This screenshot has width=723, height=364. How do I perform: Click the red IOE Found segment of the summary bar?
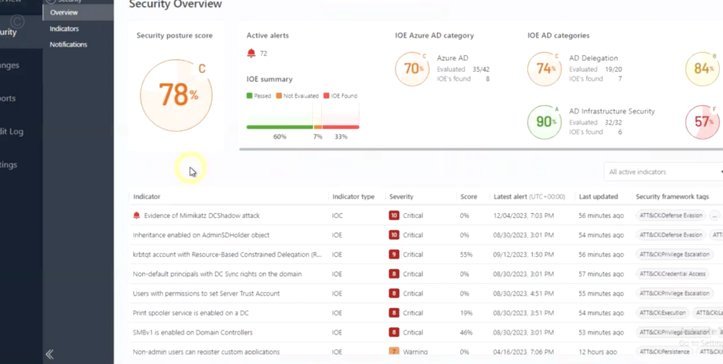pyautogui.click(x=341, y=127)
